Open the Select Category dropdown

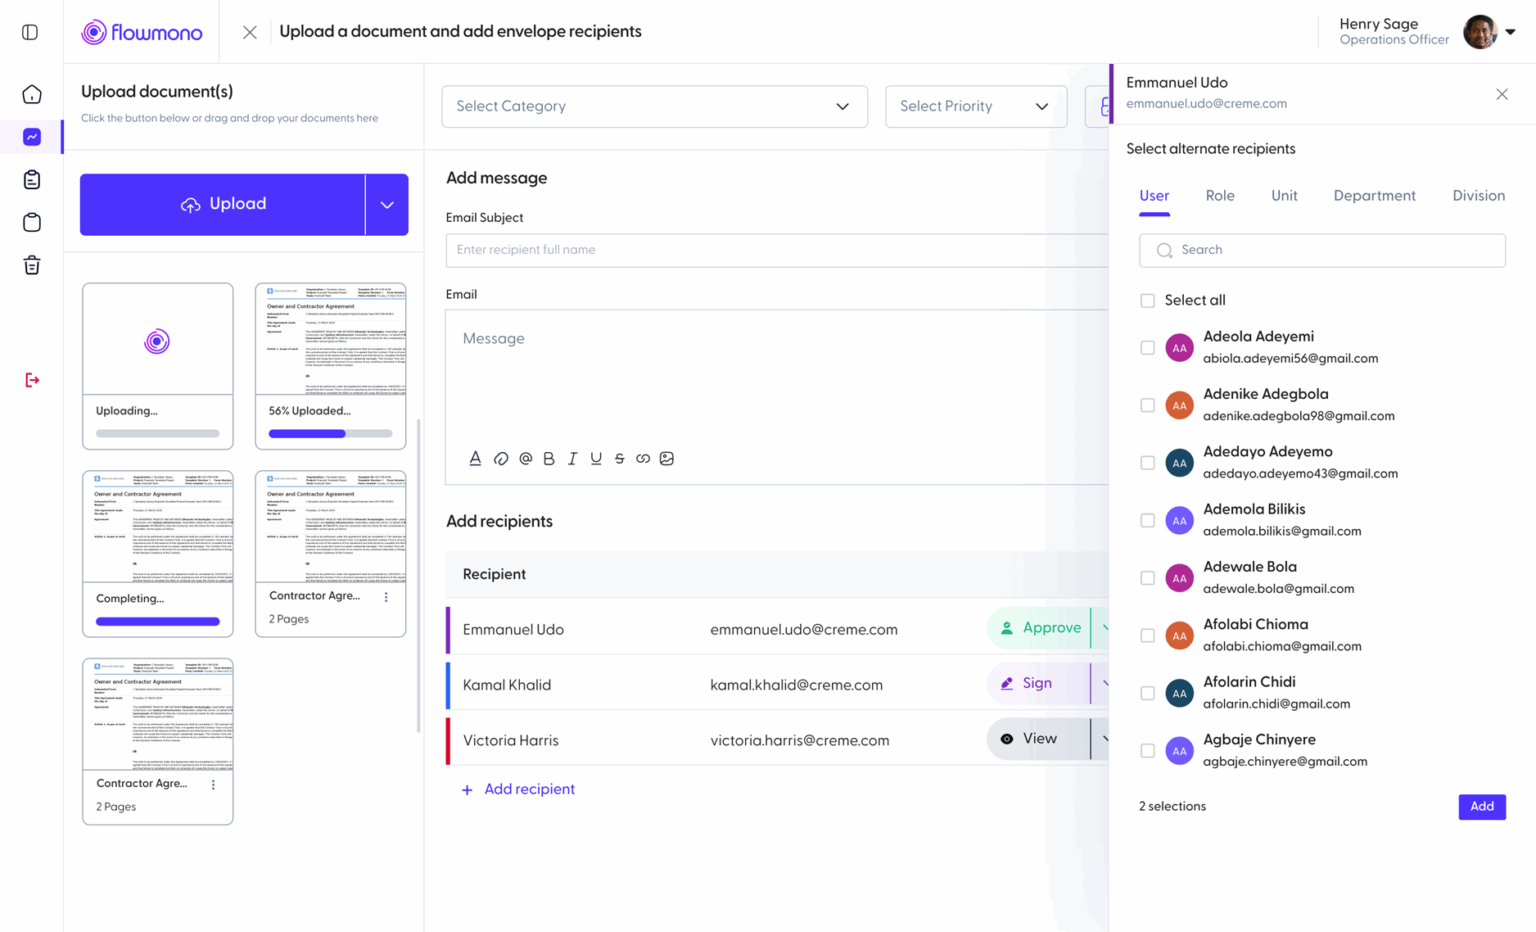654,106
